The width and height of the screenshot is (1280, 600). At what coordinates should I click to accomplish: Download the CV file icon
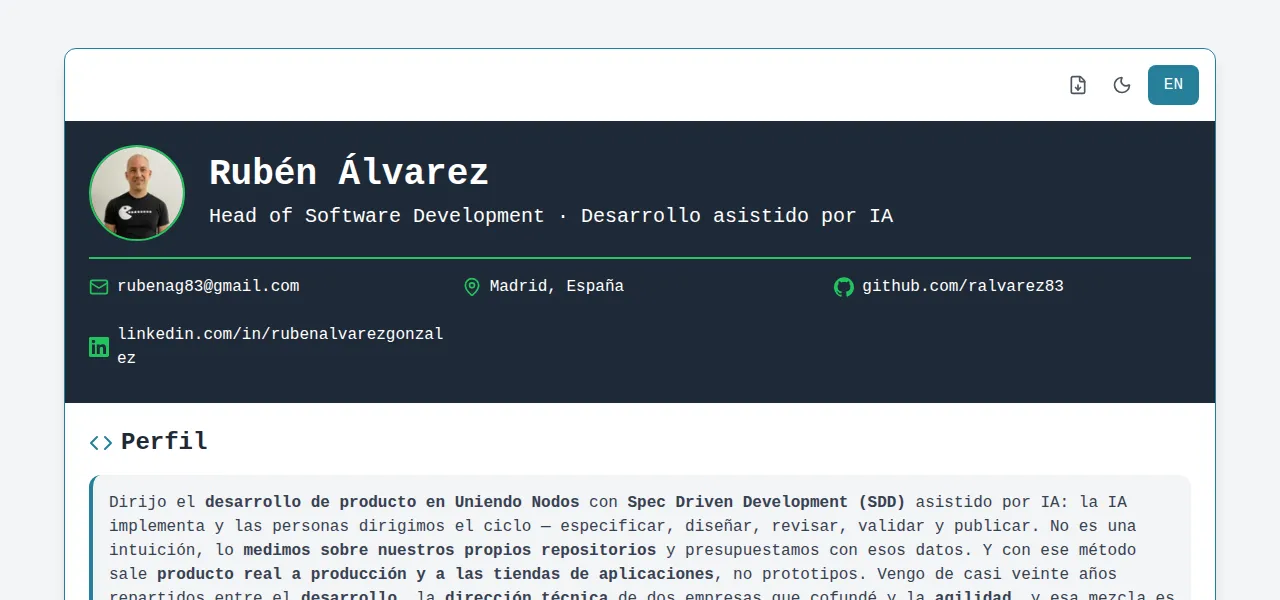(x=1078, y=85)
